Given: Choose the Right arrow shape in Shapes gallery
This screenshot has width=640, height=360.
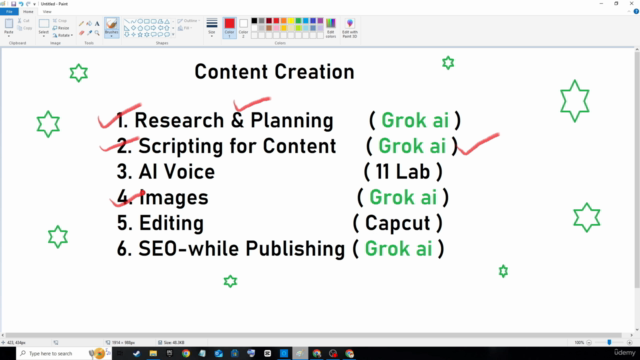Looking at the screenshot, I should click(x=153, y=28).
